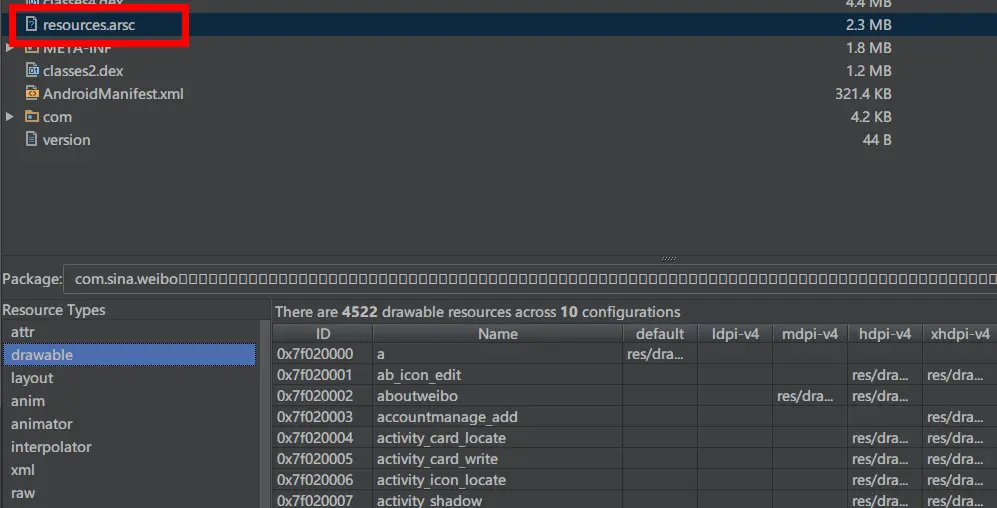Click the classes2.dex file icon
The width and height of the screenshot is (997, 508).
pyautogui.click(x=31, y=71)
